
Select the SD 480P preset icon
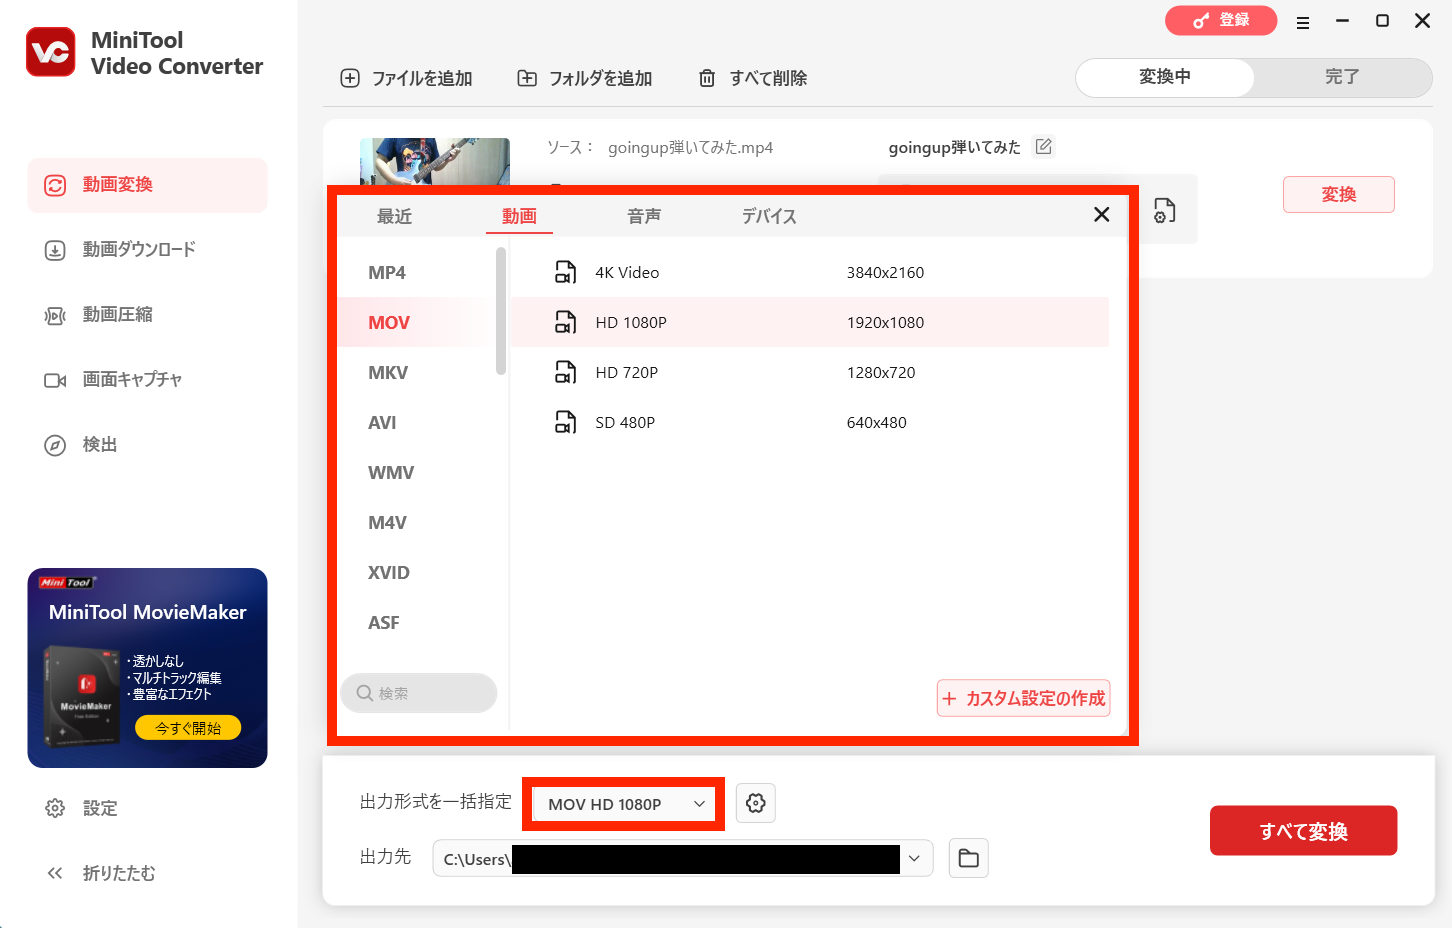pos(566,422)
